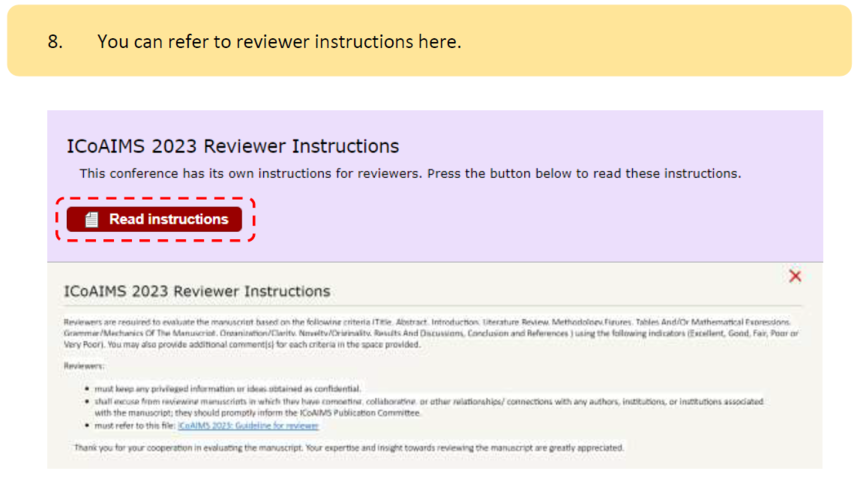
Task: Click the document icon on Read instructions
Action: coord(92,219)
